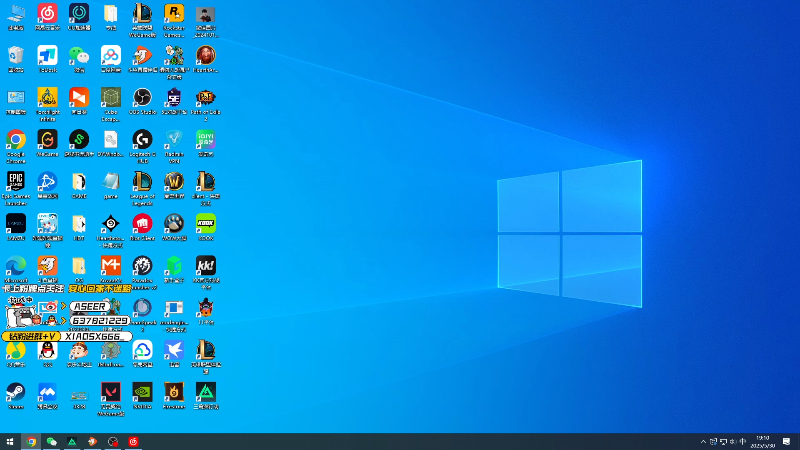This screenshot has height=450, width=800.
Task: Select the Path of Exile 2 shortcut
Action: [x=206, y=104]
